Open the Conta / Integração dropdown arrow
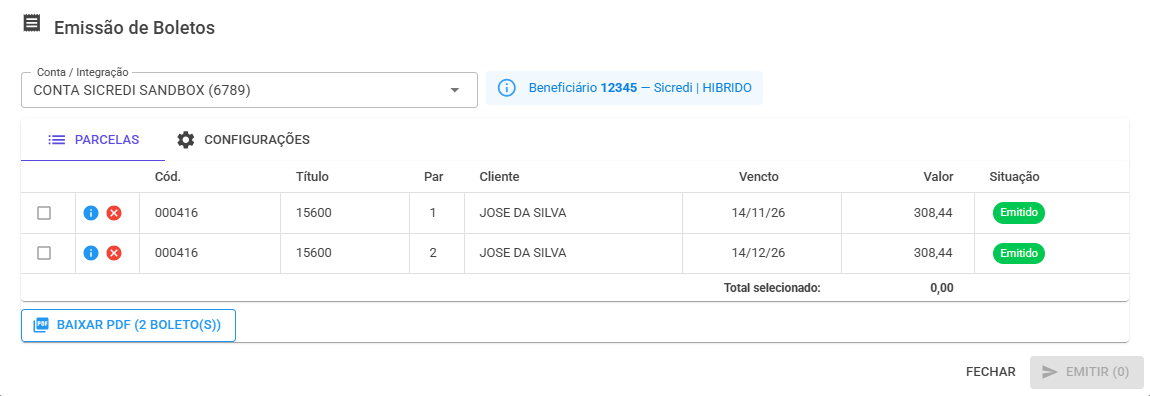1150x396 pixels. point(455,90)
